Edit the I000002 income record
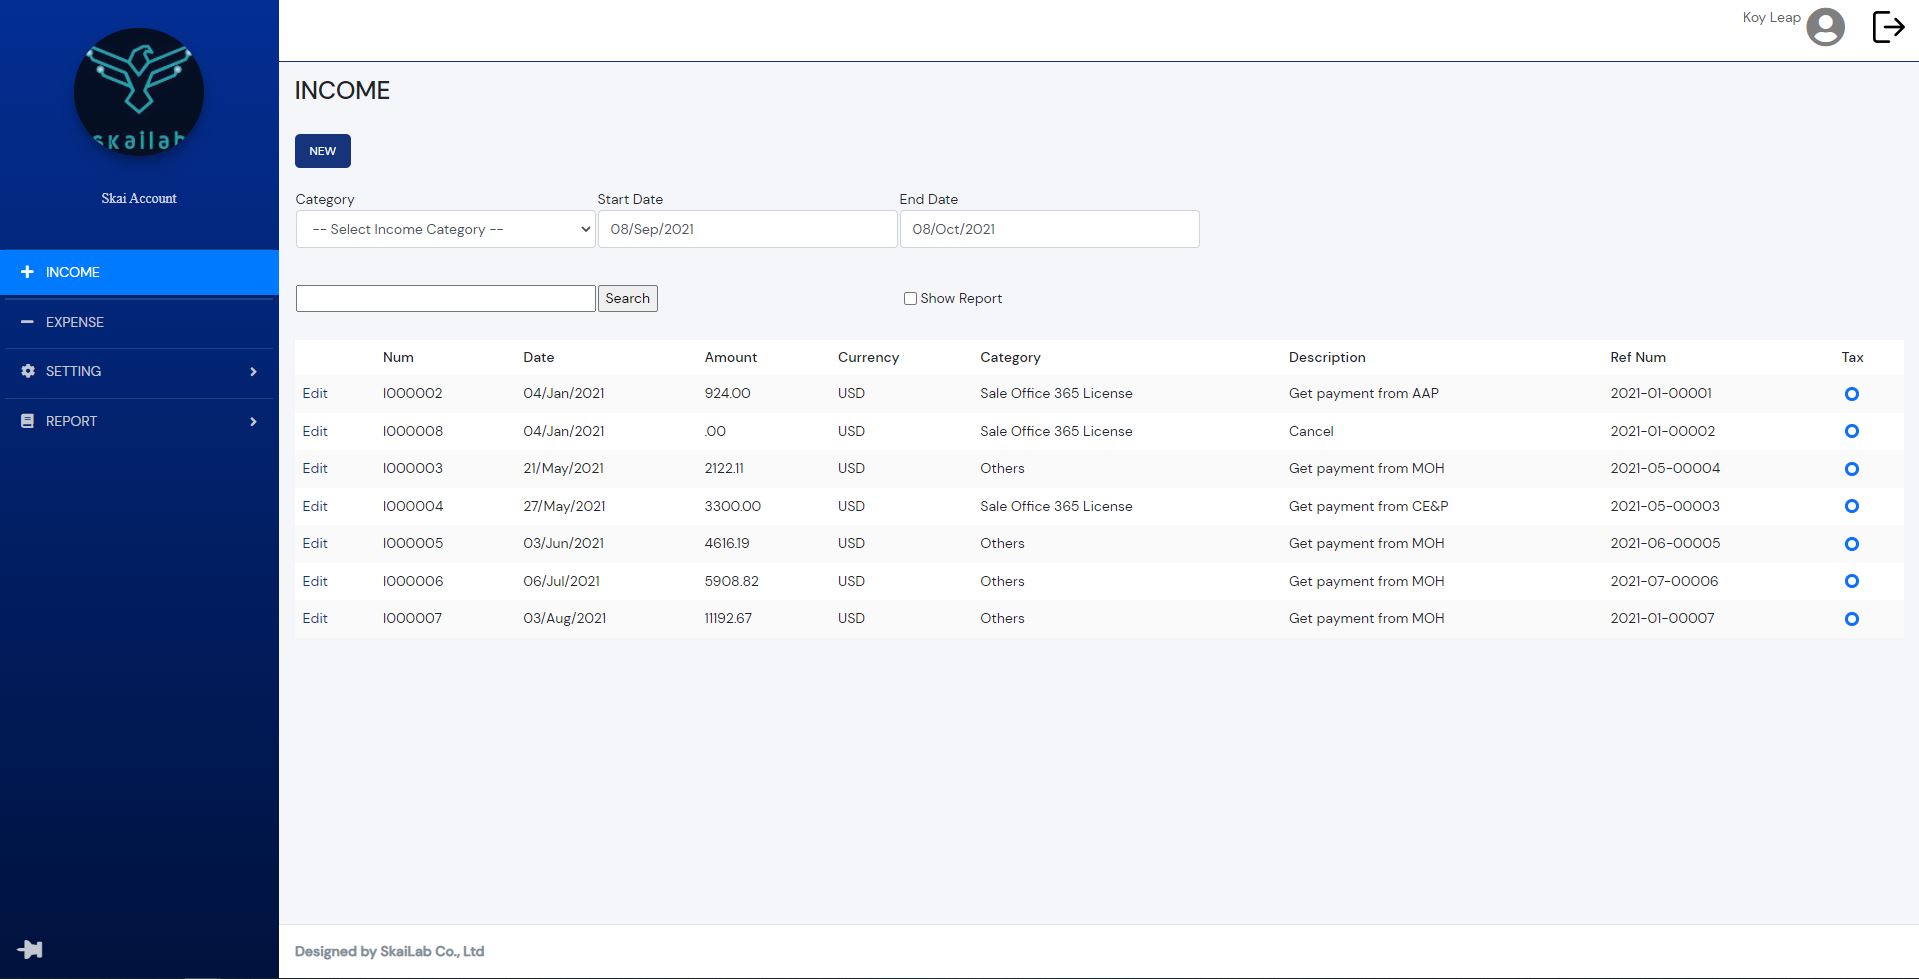This screenshot has width=1919, height=979. (315, 393)
